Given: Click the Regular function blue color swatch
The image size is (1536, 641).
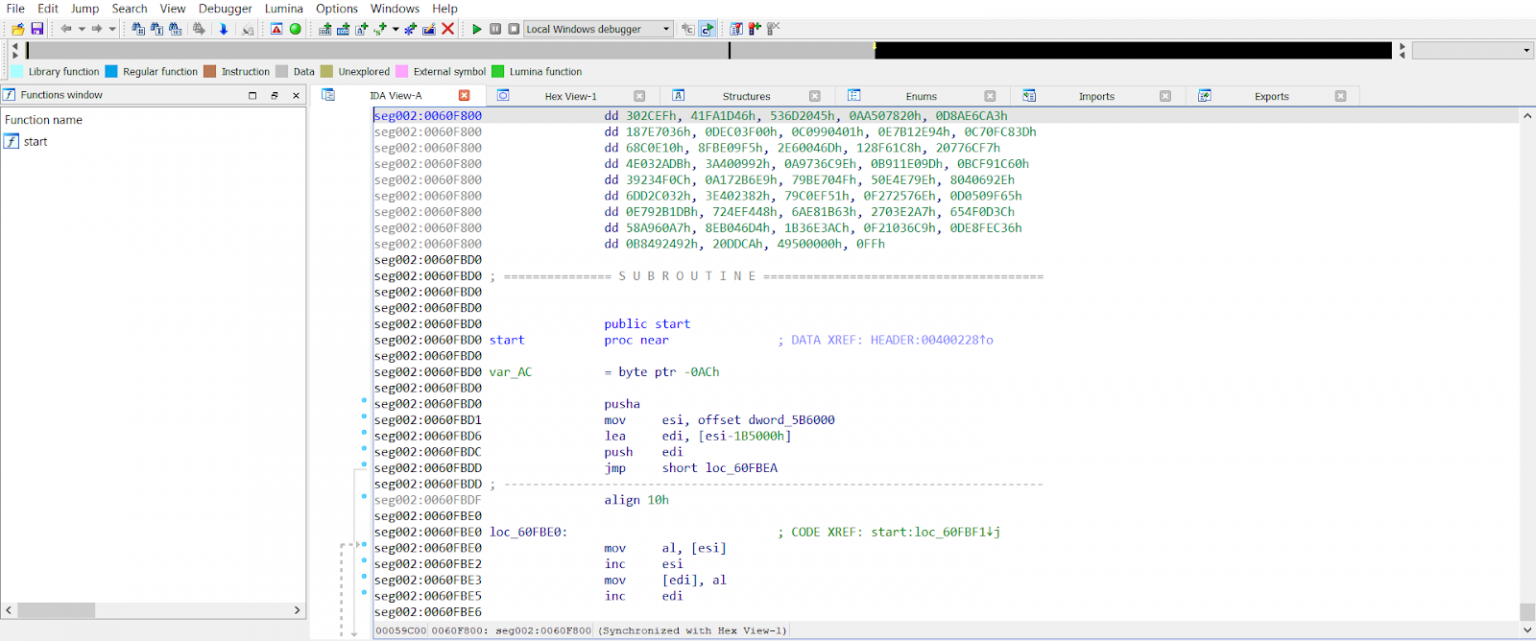Looking at the screenshot, I should click(x=112, y=72).
